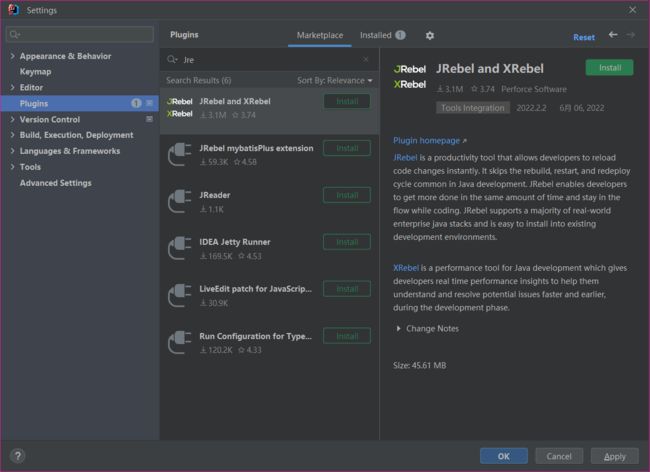
Task: Click the JRebel mybatisPlus extension plug icon
Action: (x=179, y=154)
